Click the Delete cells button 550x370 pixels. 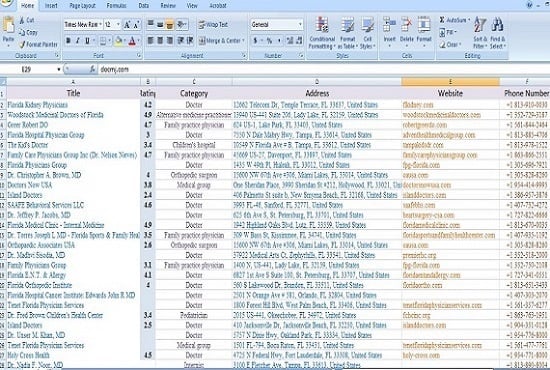point(407,31)
